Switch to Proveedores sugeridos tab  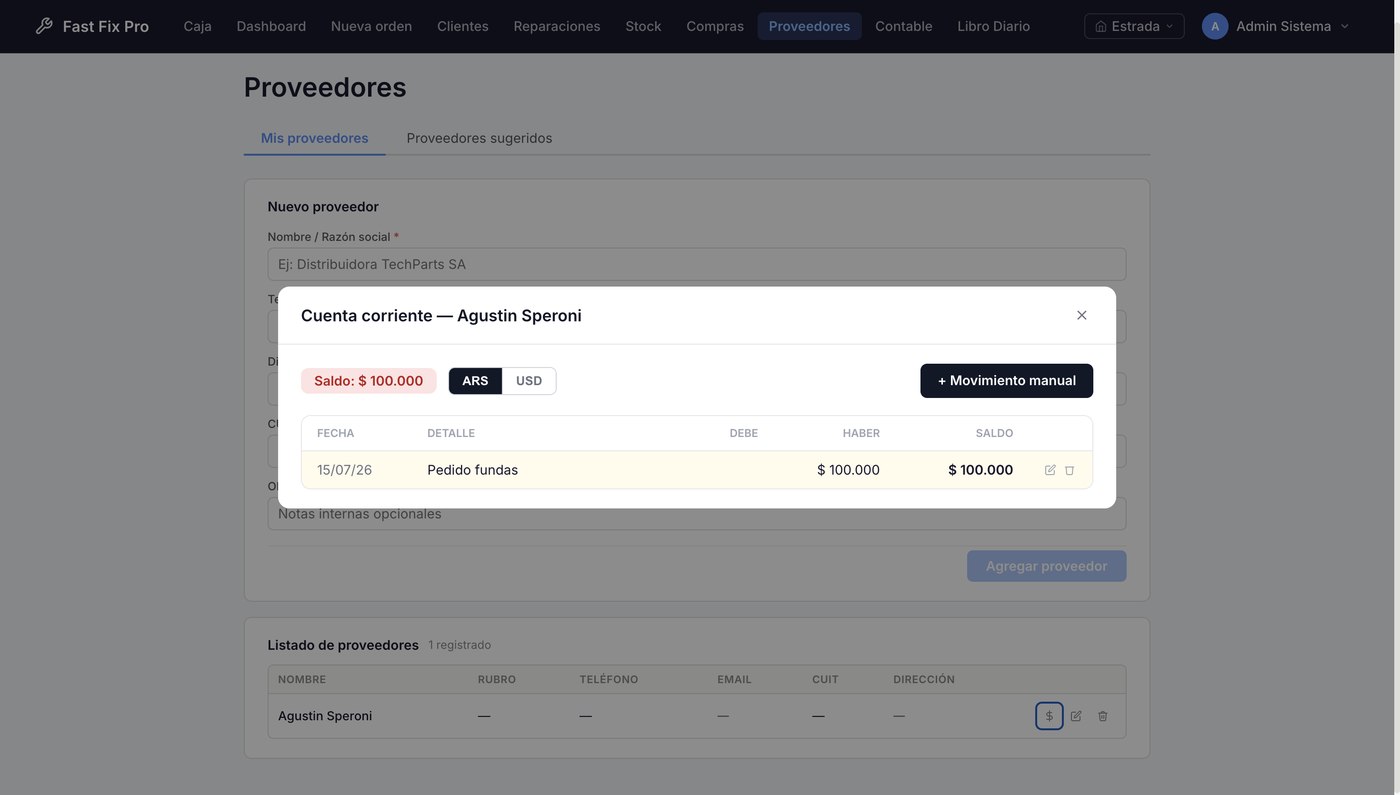[x=479, y=138]
